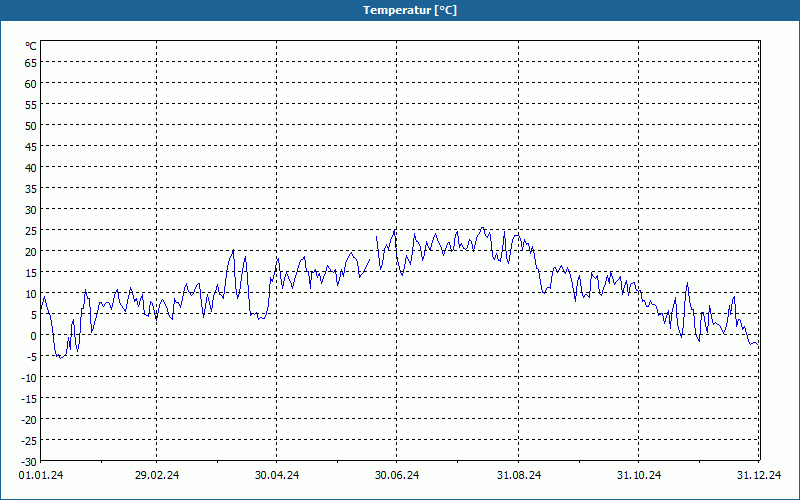Click the -30 y-axis label
800x500 pixels.
(29, 462)
